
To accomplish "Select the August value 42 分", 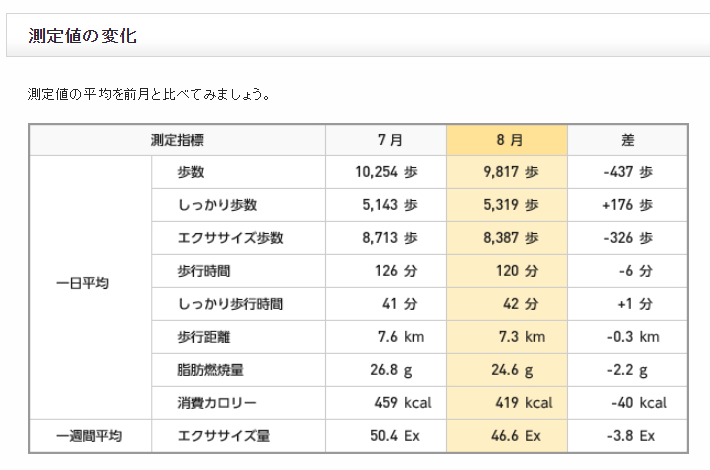I will click(521, 304).
